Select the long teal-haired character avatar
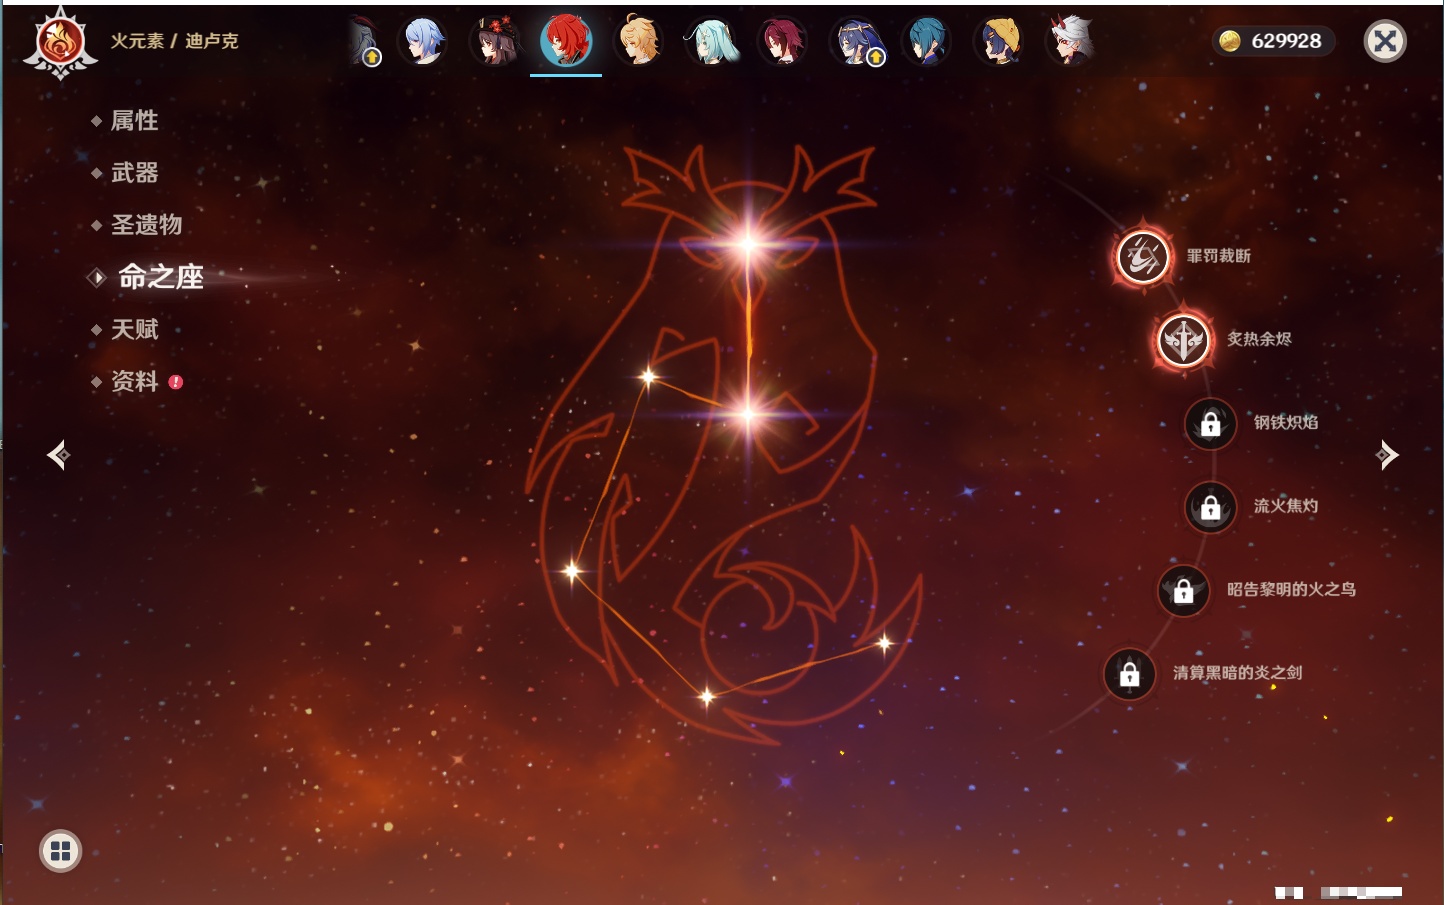The height and width of the screenshot is (905, 1444). point(710,41)
